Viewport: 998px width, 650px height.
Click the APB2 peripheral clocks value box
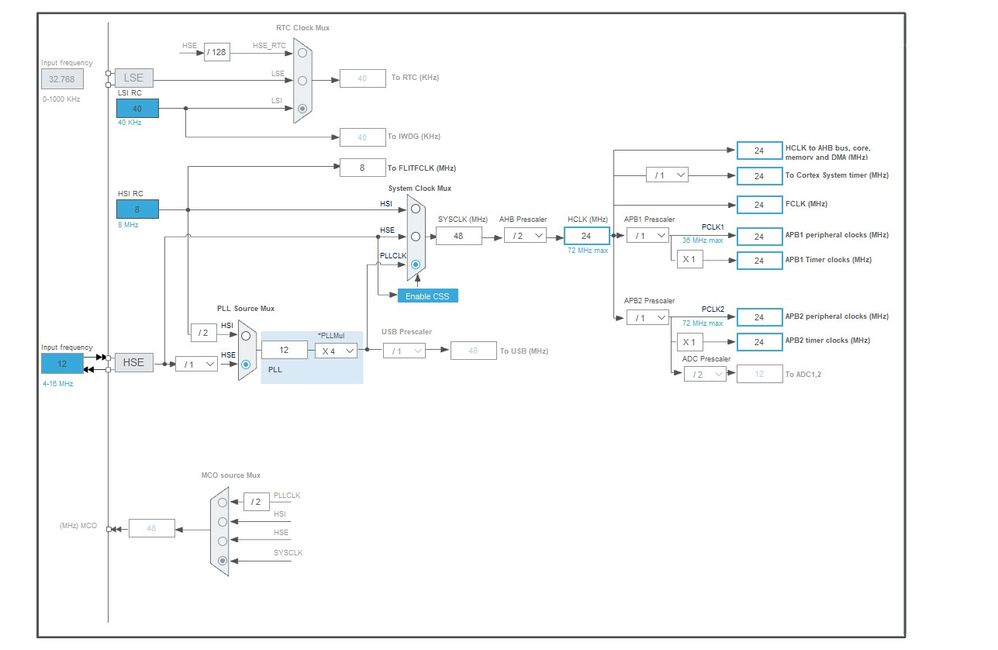(759, 317)
